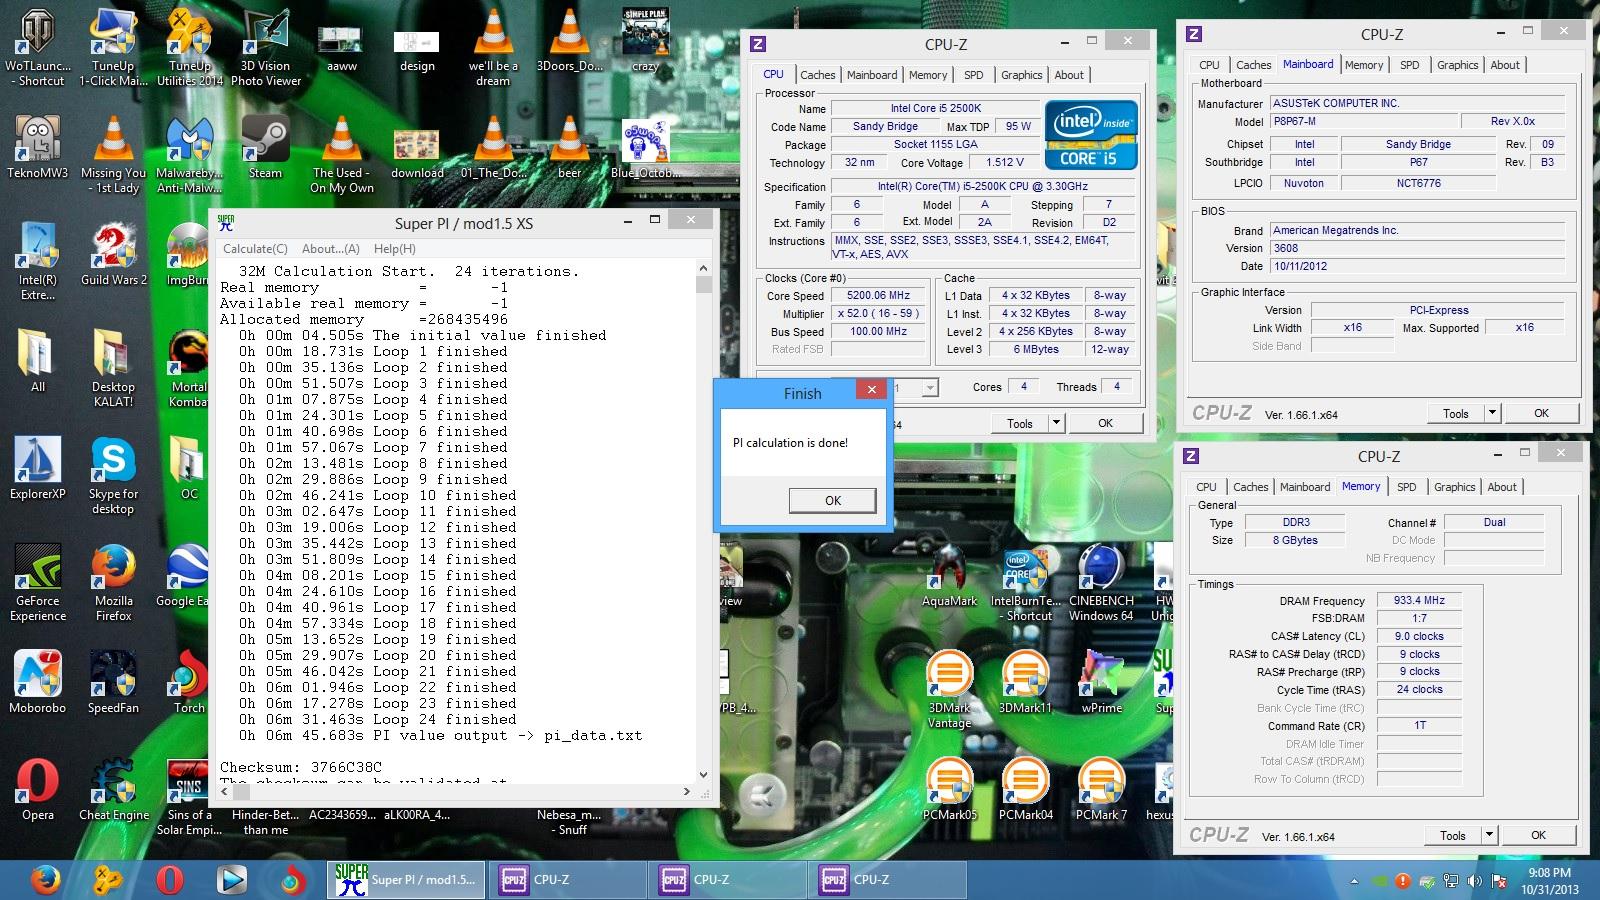Click the Opera icon in the taskbar
The height and width of the screenshot is (900, 1600).
(169, 880)
